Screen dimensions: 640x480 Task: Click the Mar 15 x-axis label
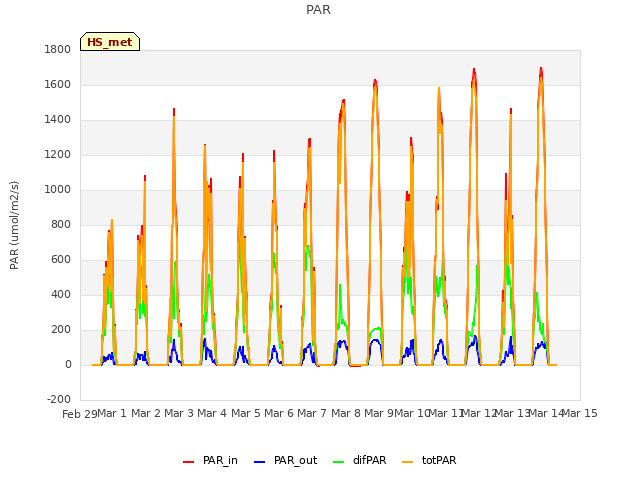coord(580,413)
